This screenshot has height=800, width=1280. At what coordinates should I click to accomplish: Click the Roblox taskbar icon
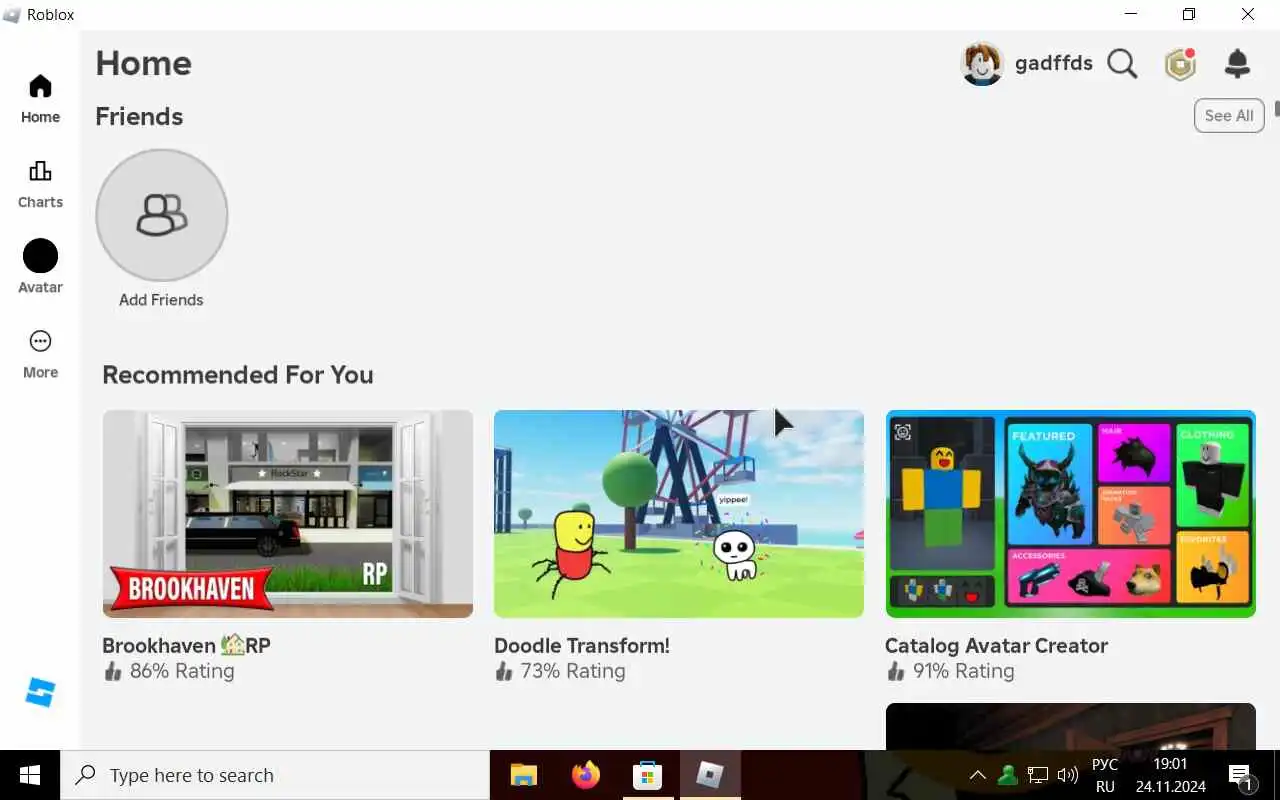click(710, 775)
